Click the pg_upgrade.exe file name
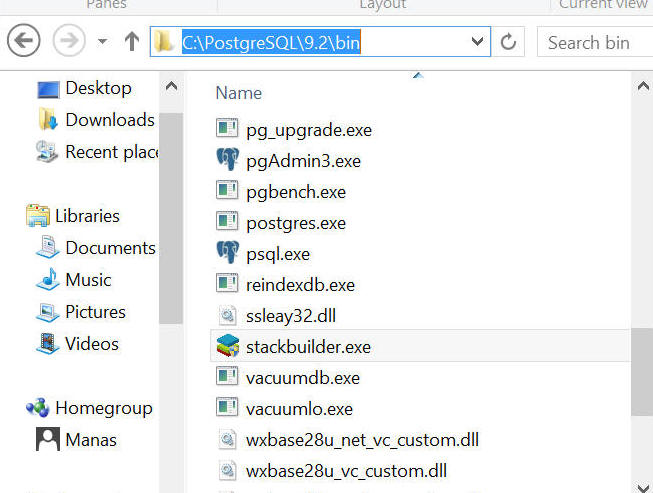Screen dimensions: 653x493 point(309,131)
